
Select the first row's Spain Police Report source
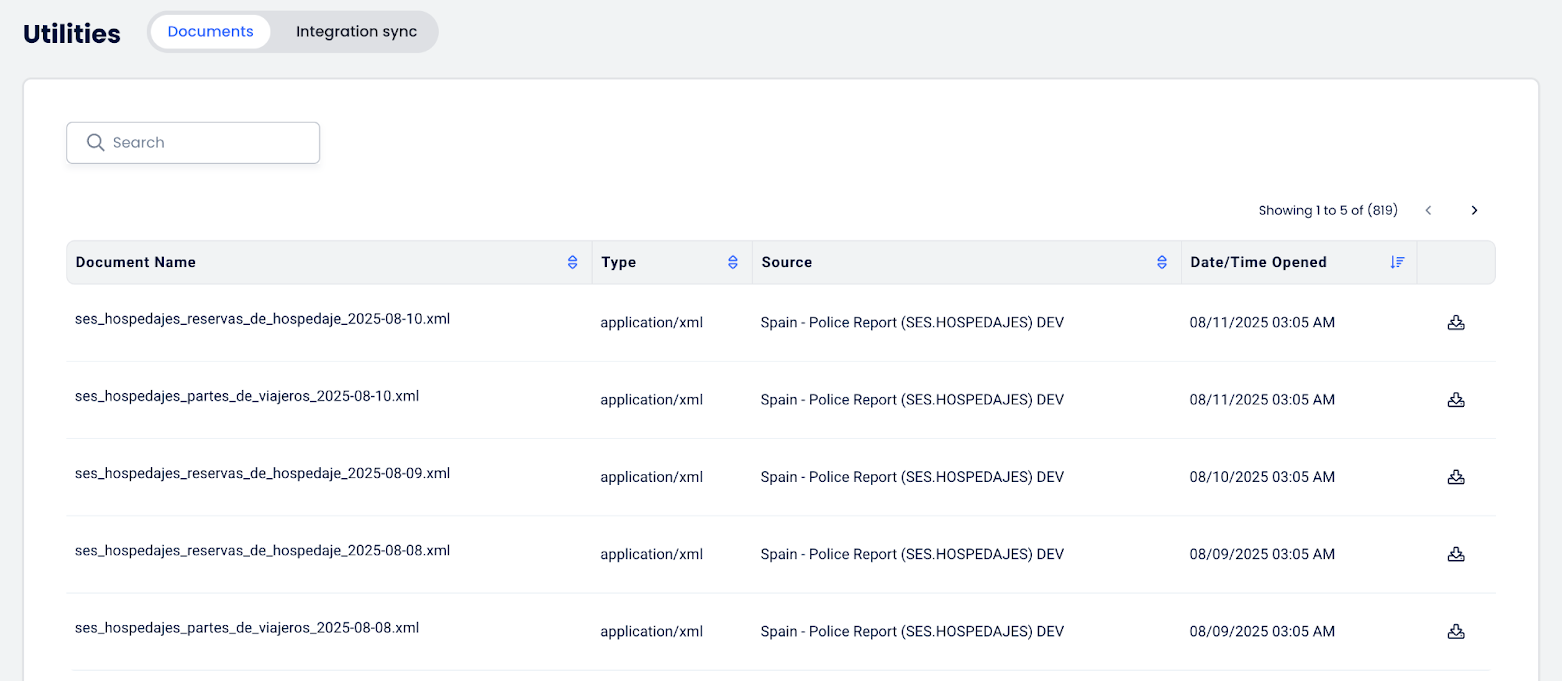tap(911, 323)
